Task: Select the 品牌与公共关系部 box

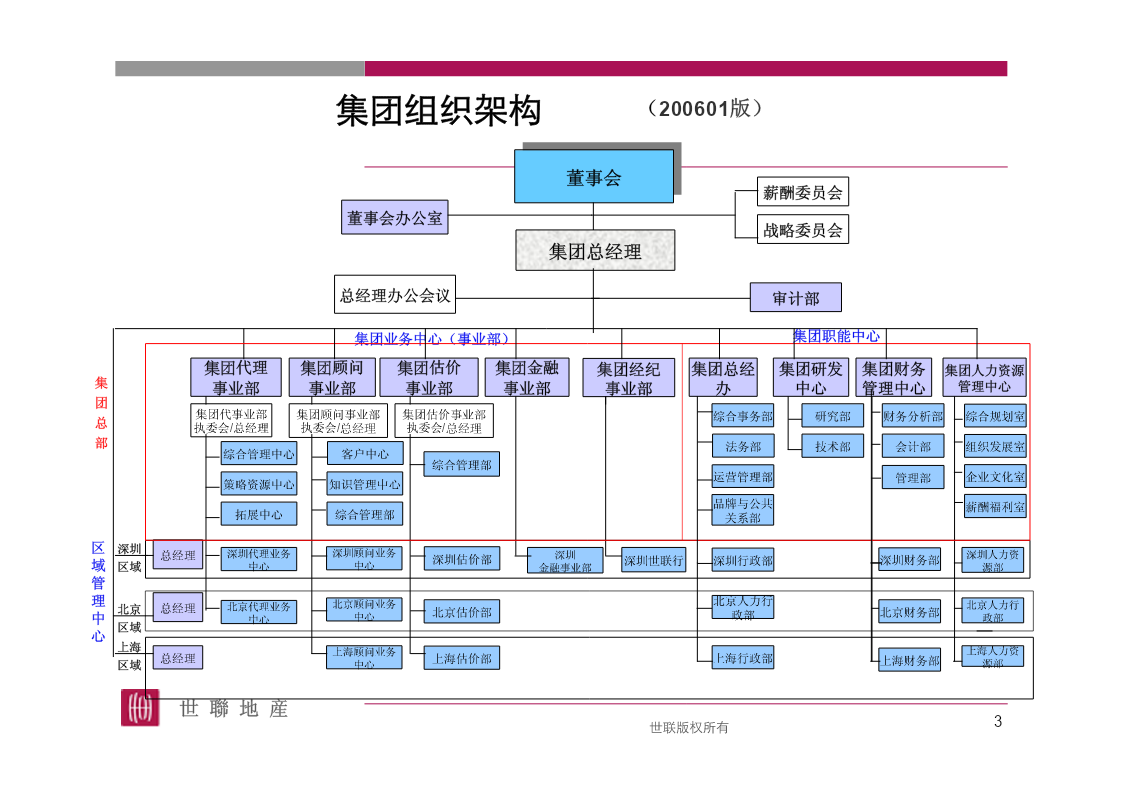Action: [x=743, y=510]
